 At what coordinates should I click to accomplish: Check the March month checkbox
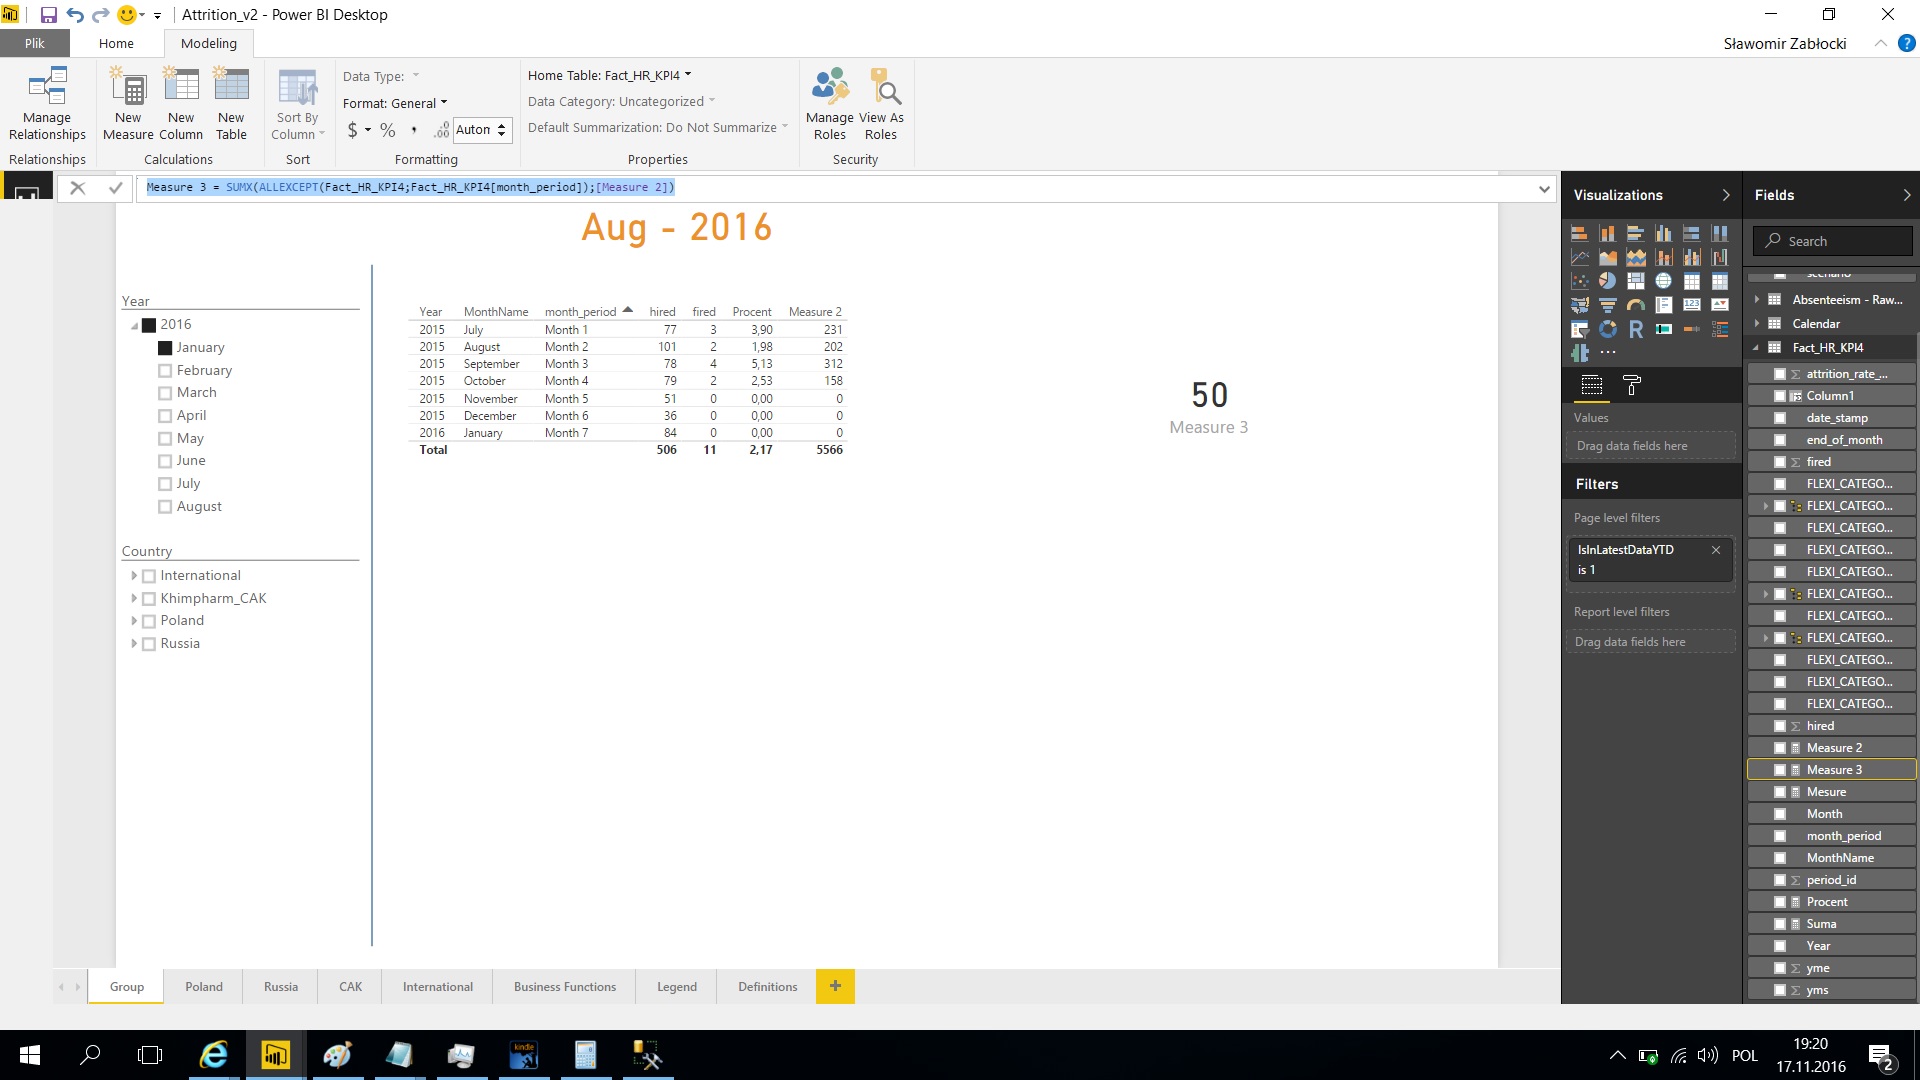tap(165, 393)
